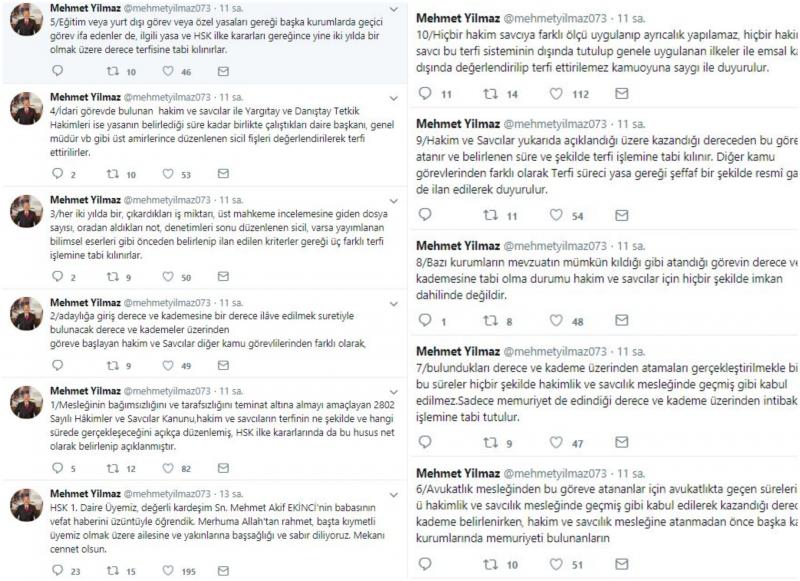
Task: Reply to the tweet starting "3/her iki yılda"
Action: 56,276
